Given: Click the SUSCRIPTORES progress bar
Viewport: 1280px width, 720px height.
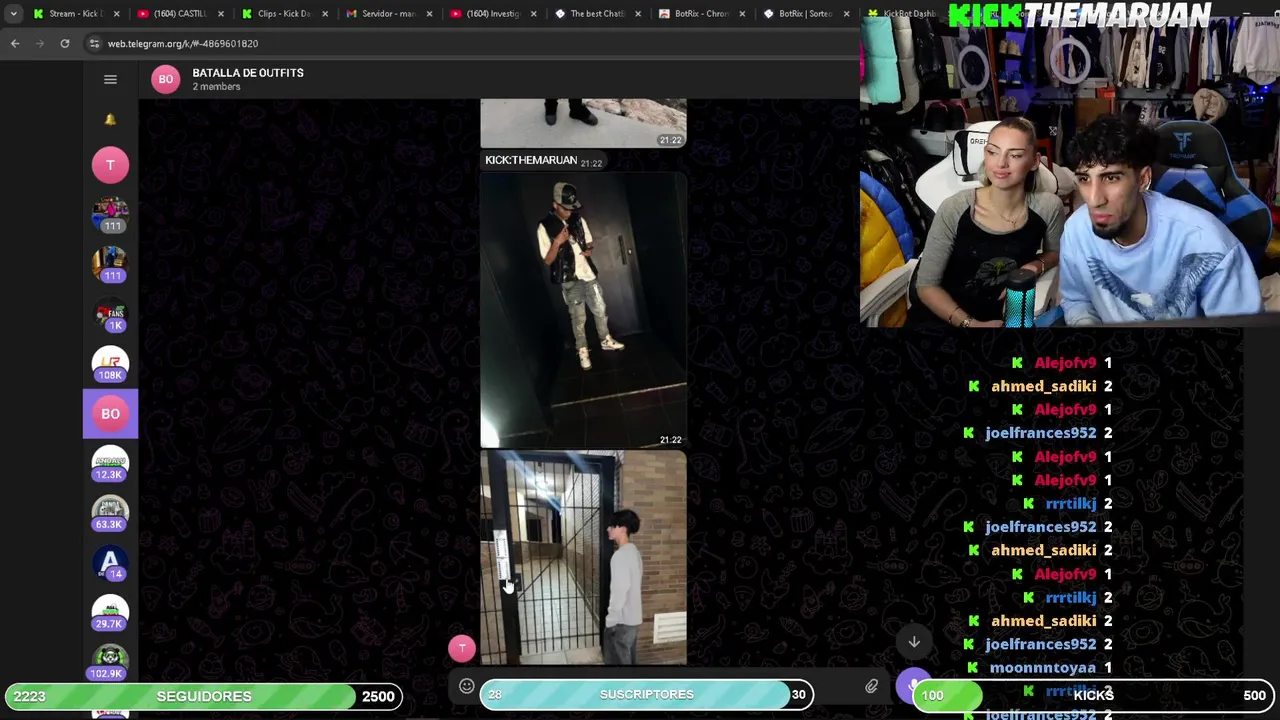Looking at the screenshot, I should pos(646,694).
